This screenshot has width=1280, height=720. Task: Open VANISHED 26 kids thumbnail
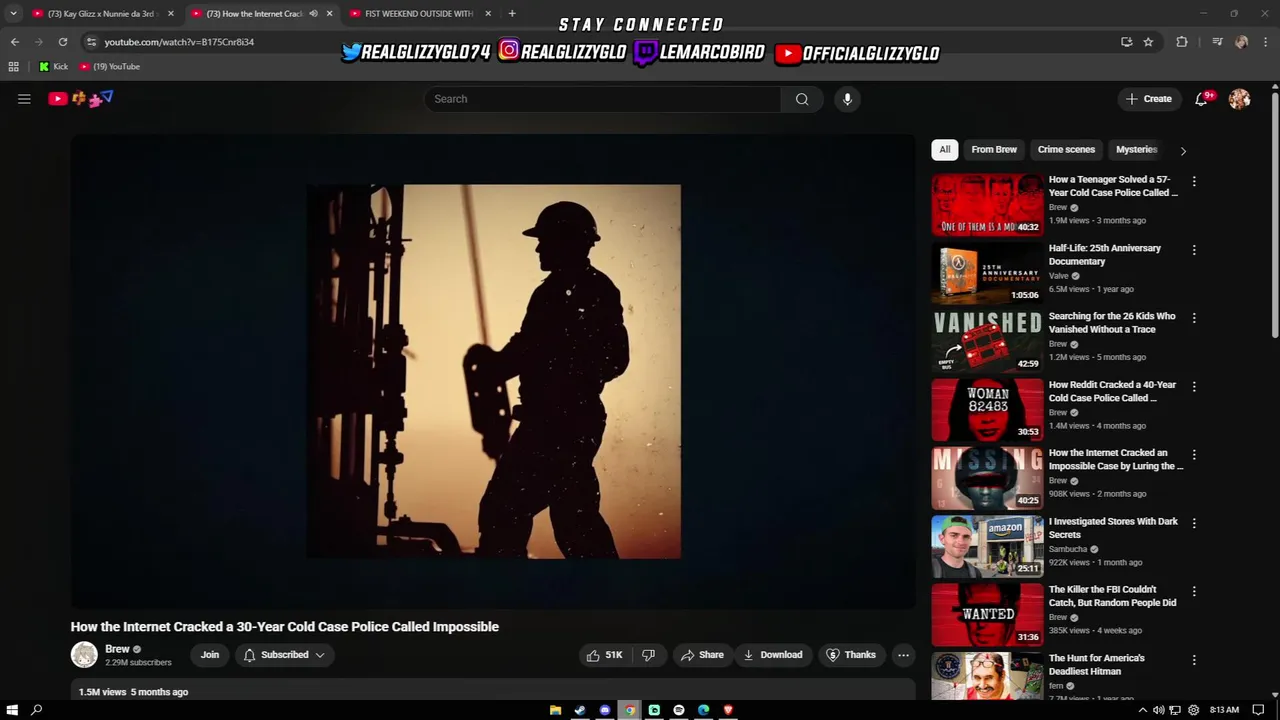987,341
